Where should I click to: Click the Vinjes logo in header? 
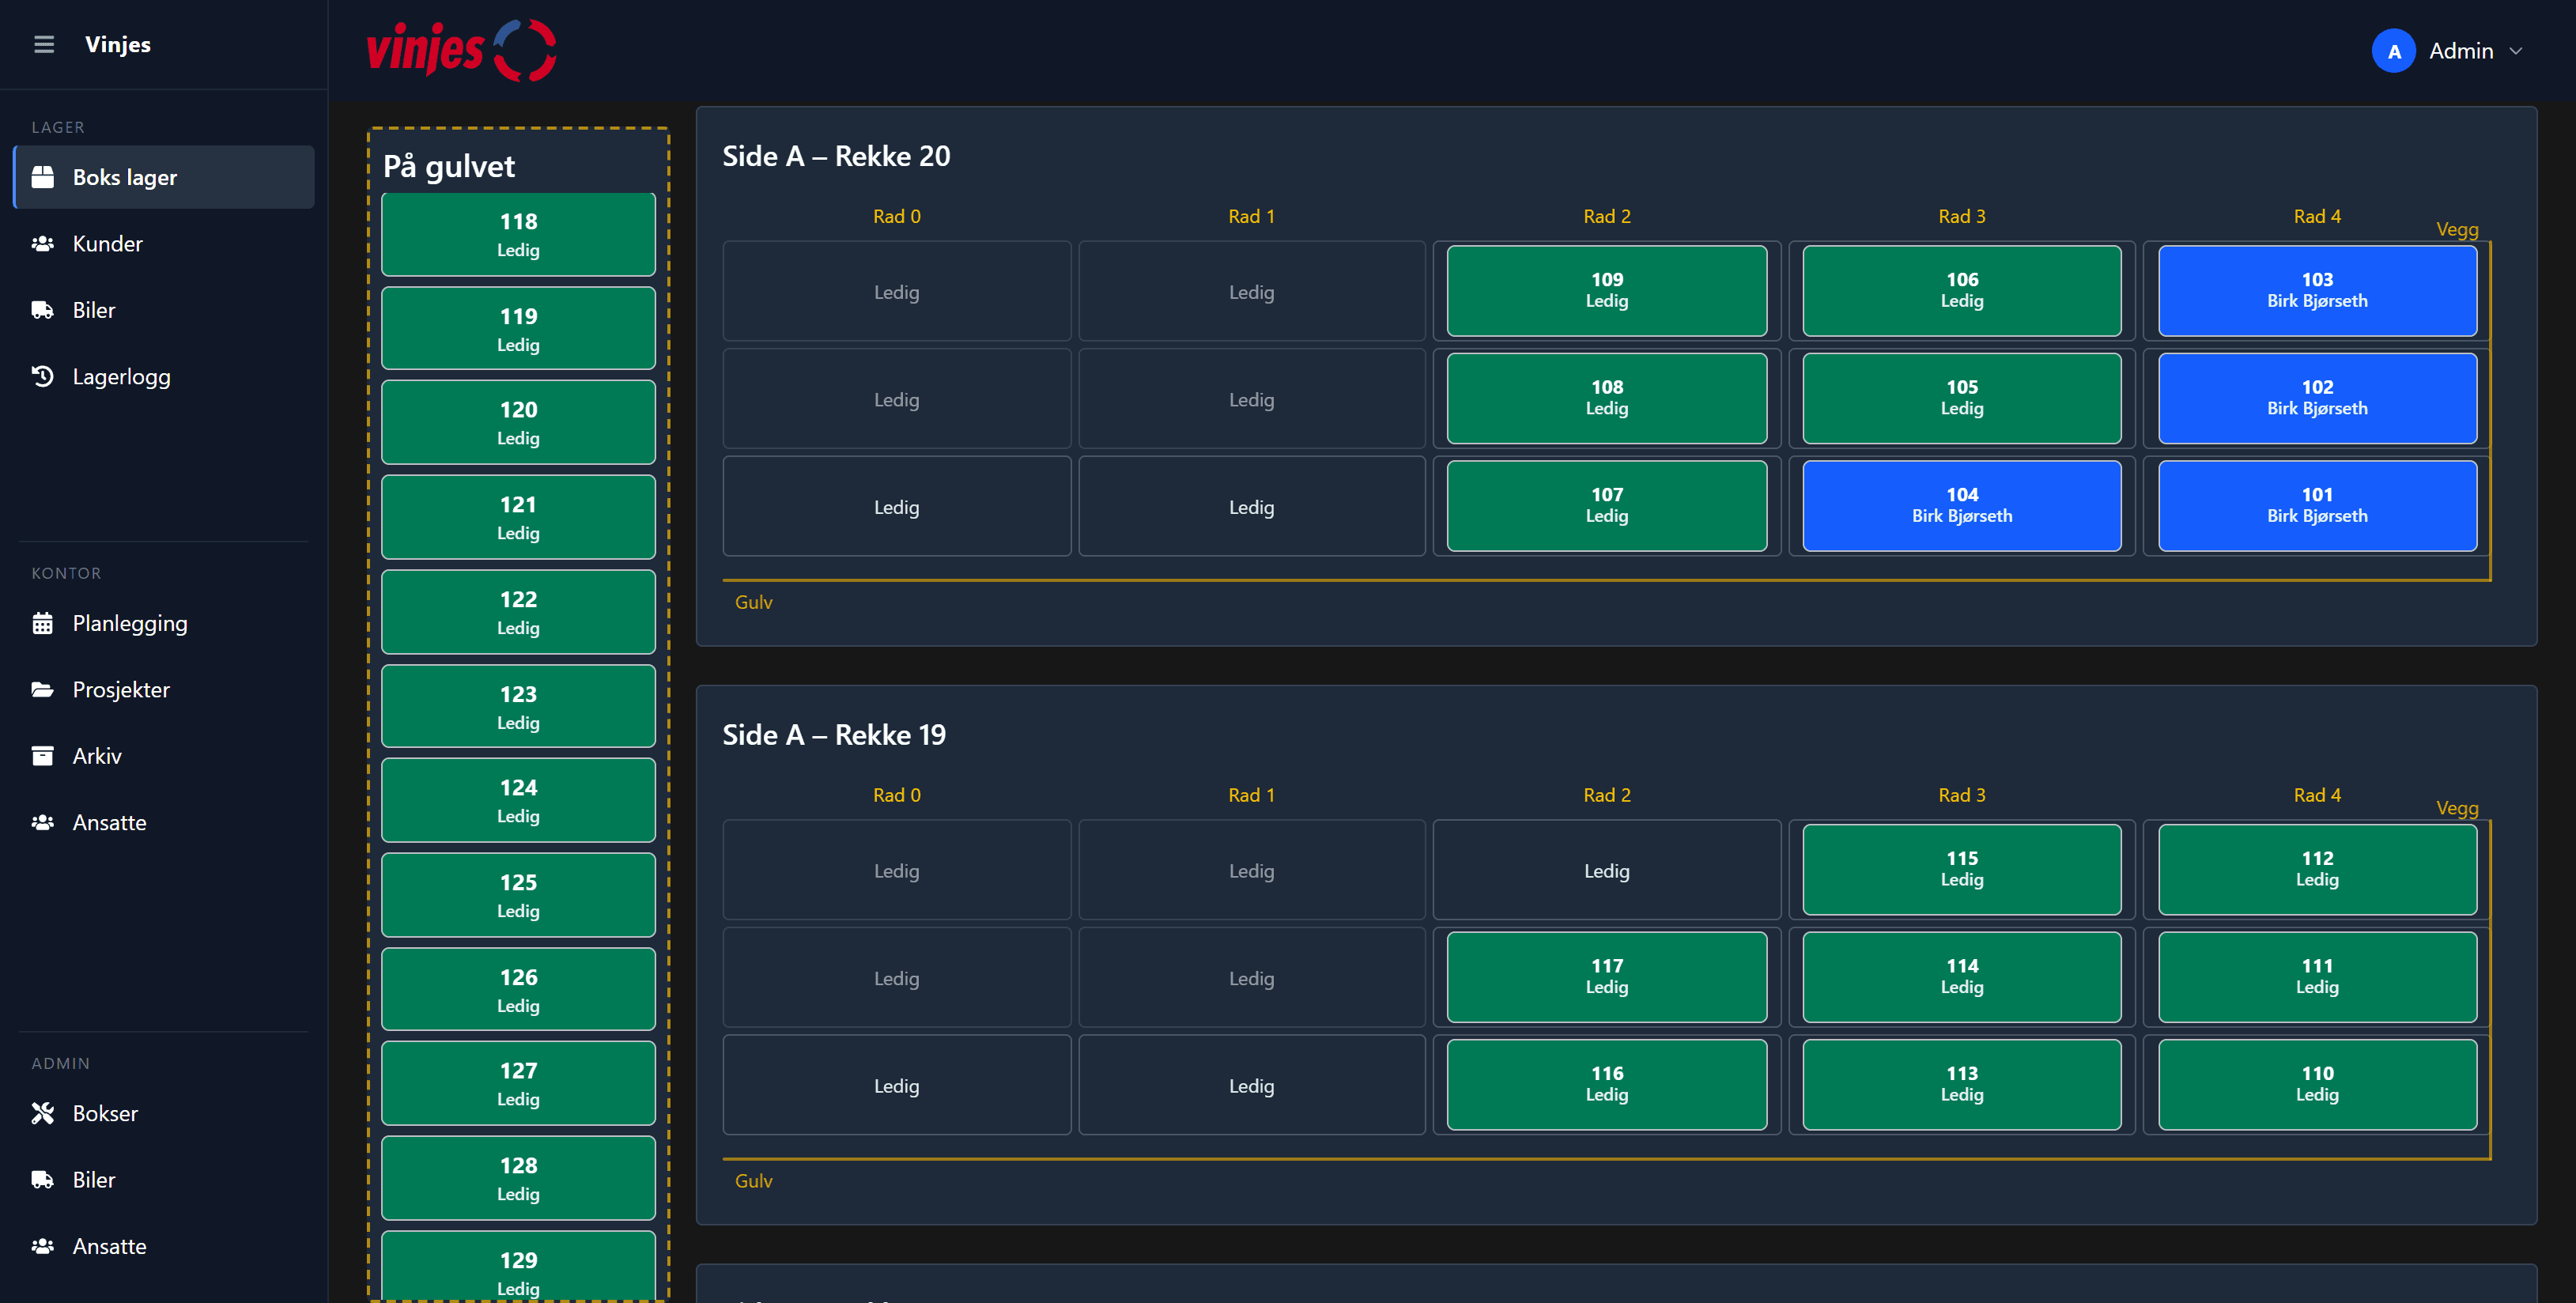461,50
